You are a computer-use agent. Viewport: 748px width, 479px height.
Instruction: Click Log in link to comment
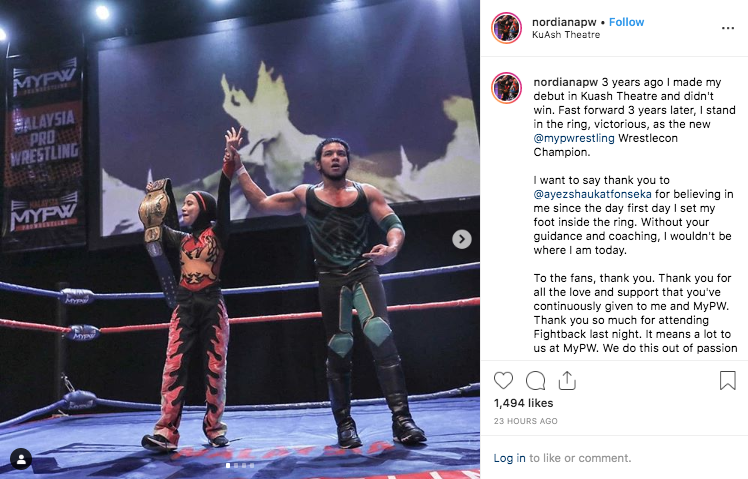(509, 458)
